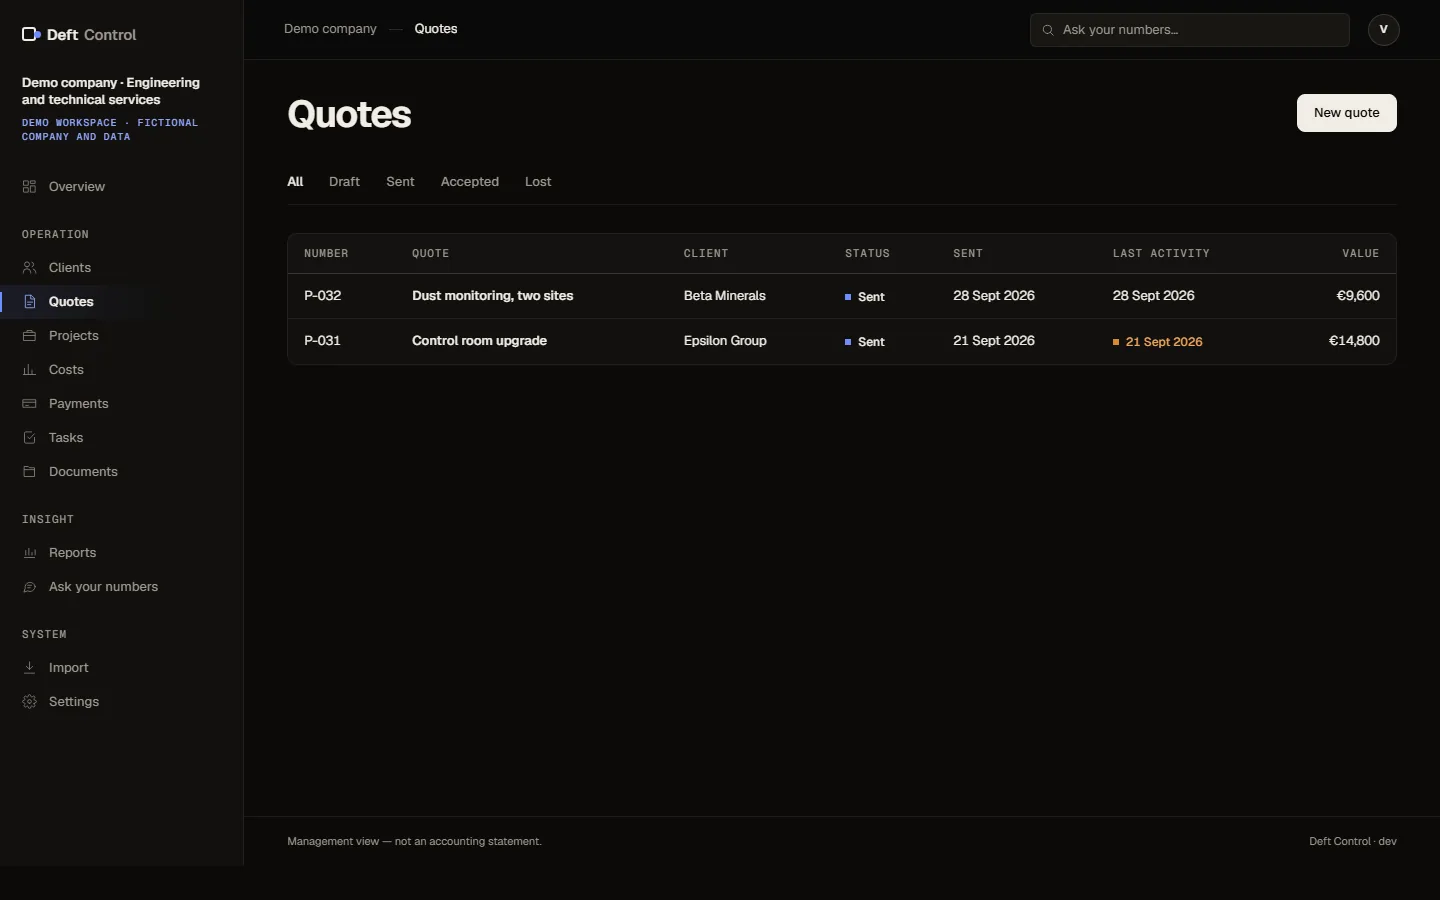1440x900 pixels.
Task: Click the Deft Control logo
Action: pyautogui.click(x=79, y=35)
